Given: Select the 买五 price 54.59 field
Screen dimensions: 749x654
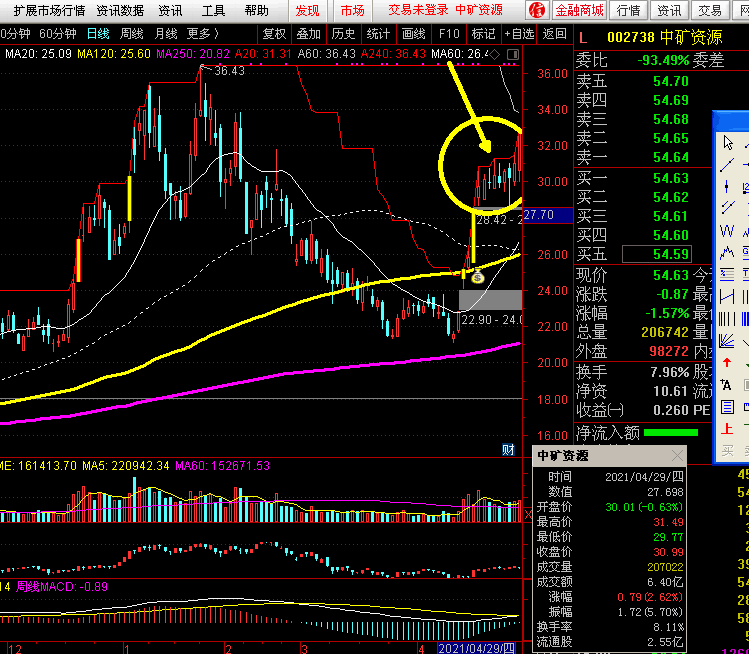Looking at the screenshot, I should point(656,254).
